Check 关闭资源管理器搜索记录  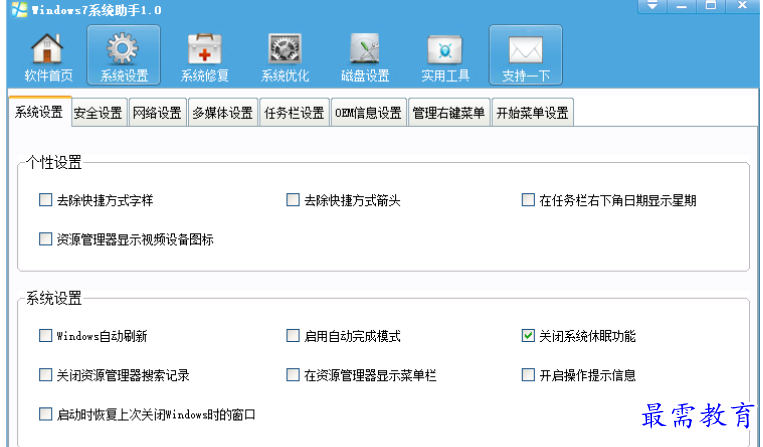(45, 375)
